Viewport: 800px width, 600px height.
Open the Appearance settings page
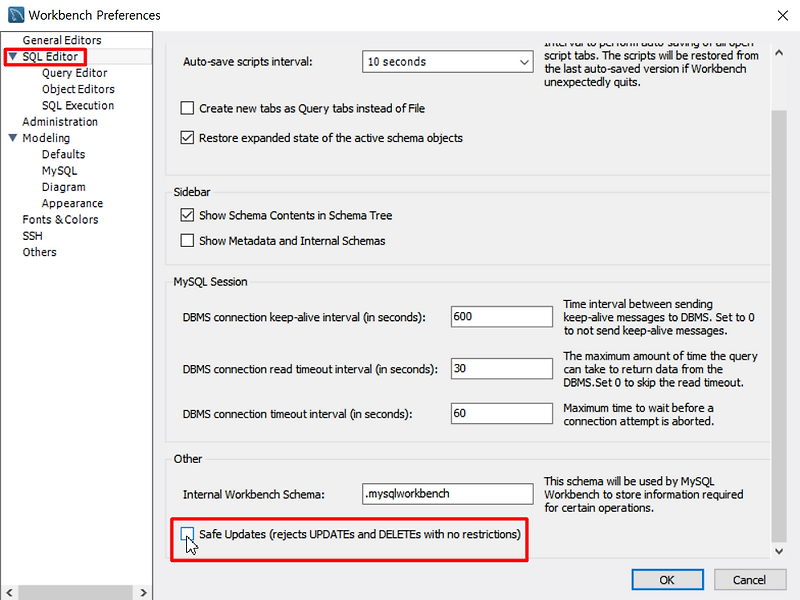[x=72, y=203]
